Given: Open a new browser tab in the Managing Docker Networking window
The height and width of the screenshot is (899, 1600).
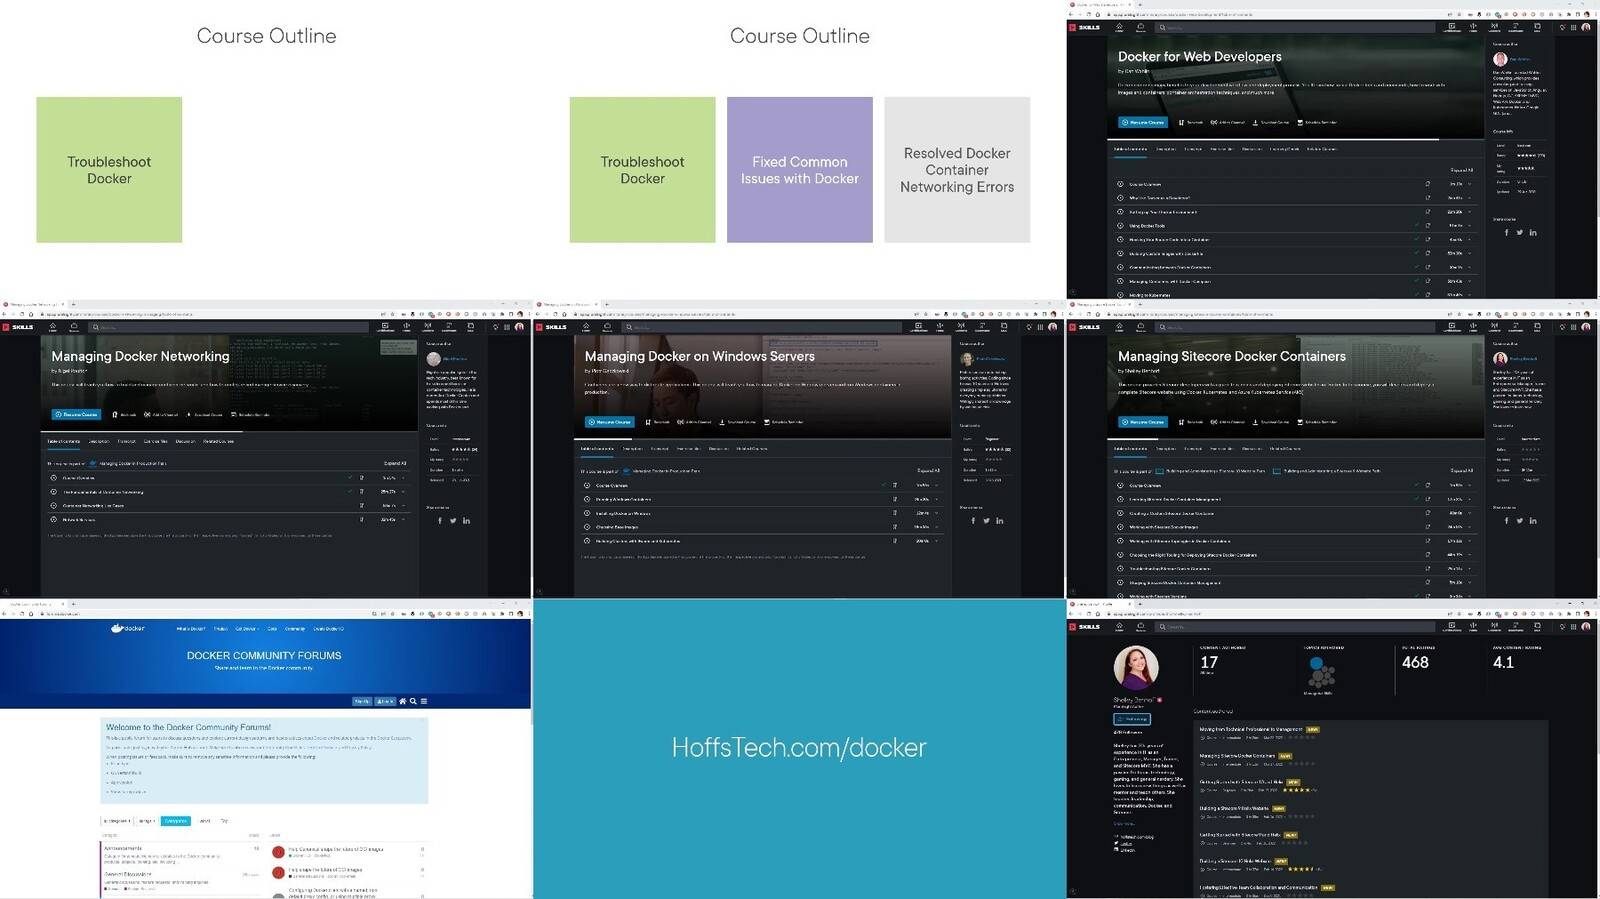Looking at the screenshot, I should [x=73, y=304].
